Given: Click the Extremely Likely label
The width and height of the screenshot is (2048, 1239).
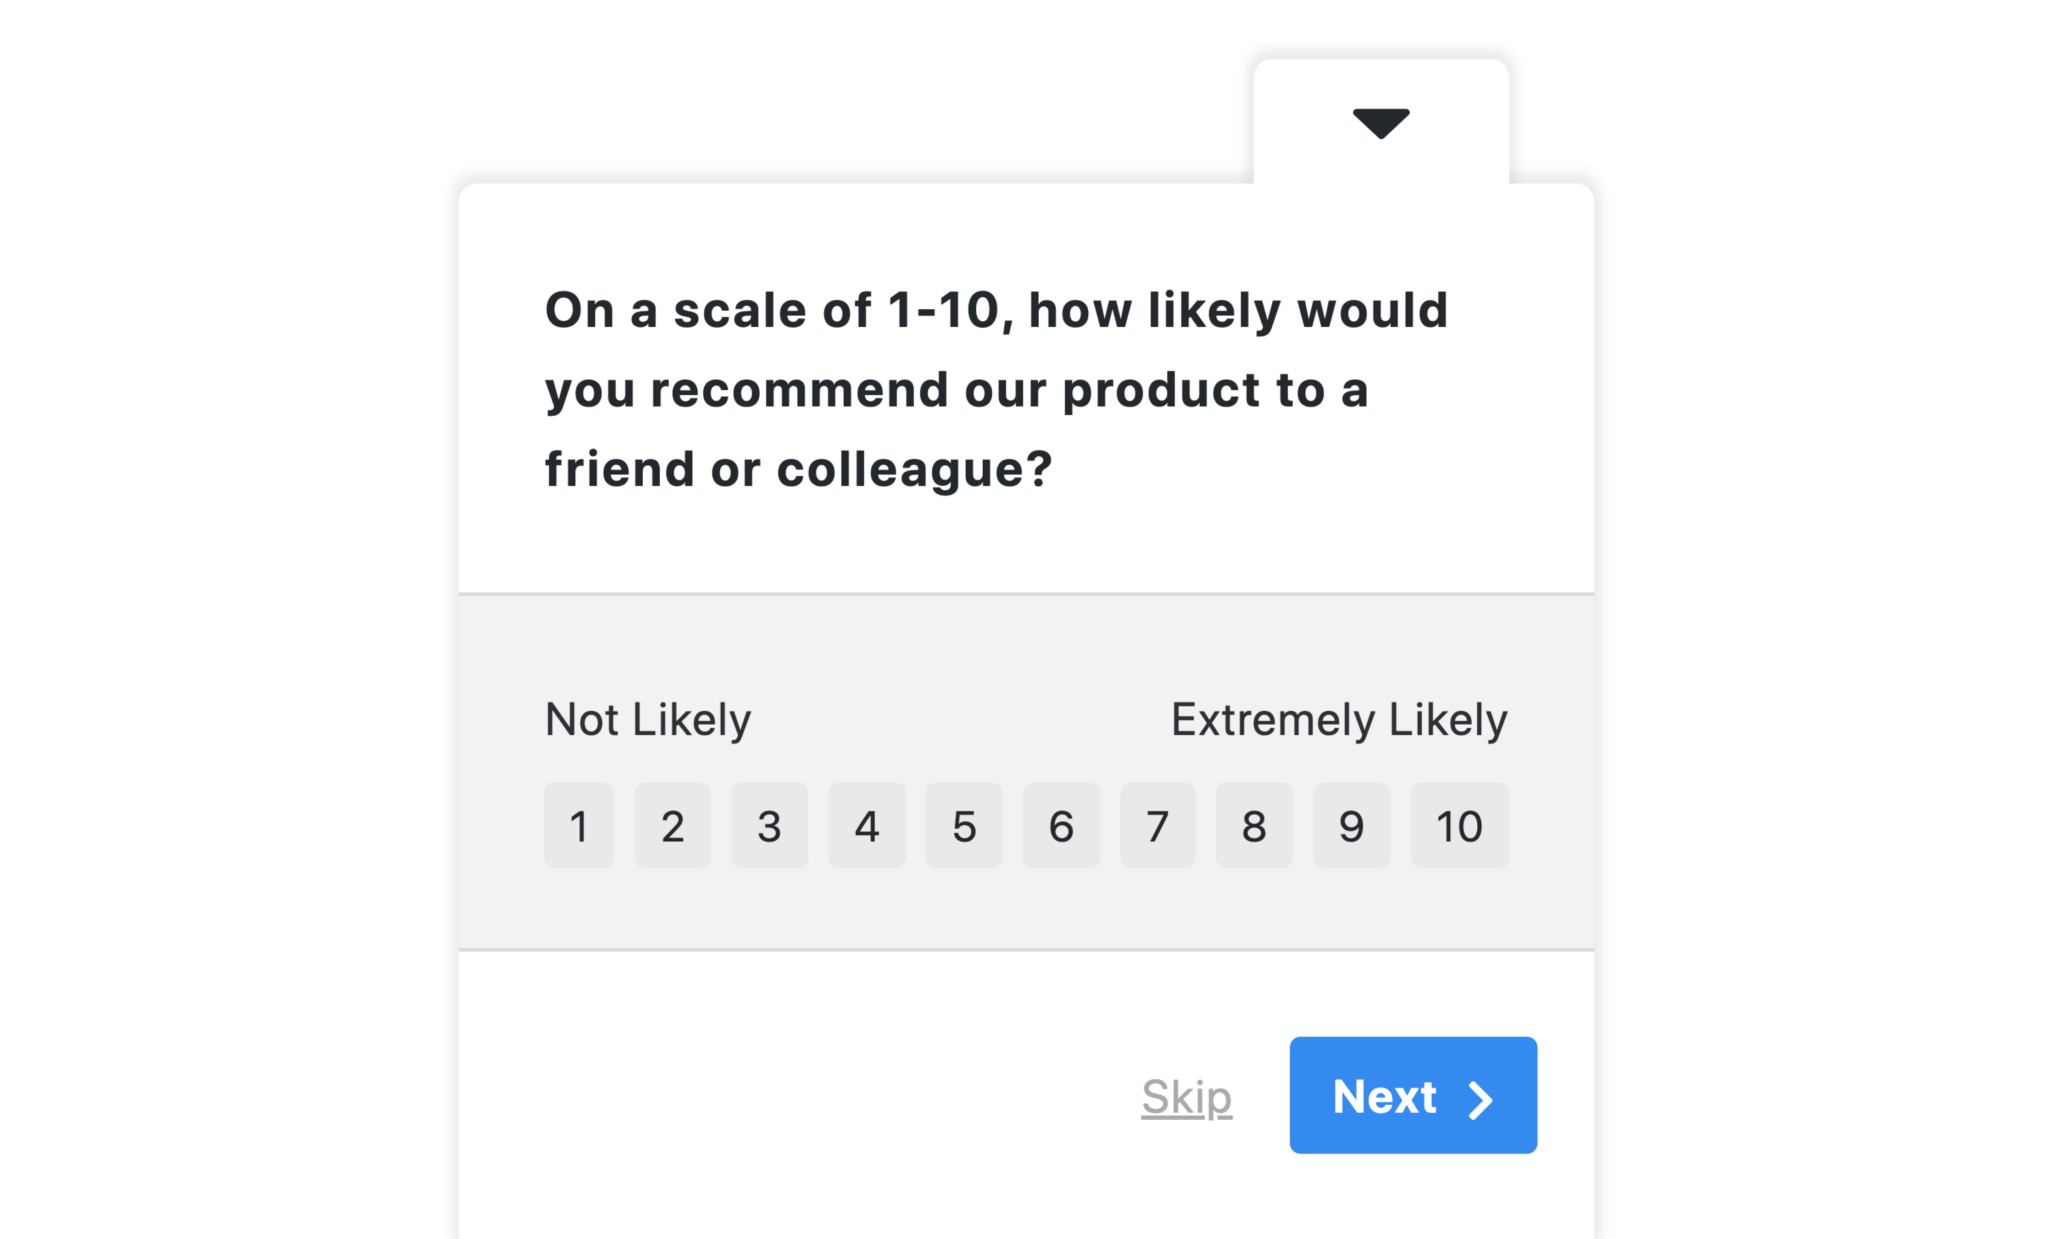Looking at the screenshot, I should pyautogui.click(x=1339, y=718).
